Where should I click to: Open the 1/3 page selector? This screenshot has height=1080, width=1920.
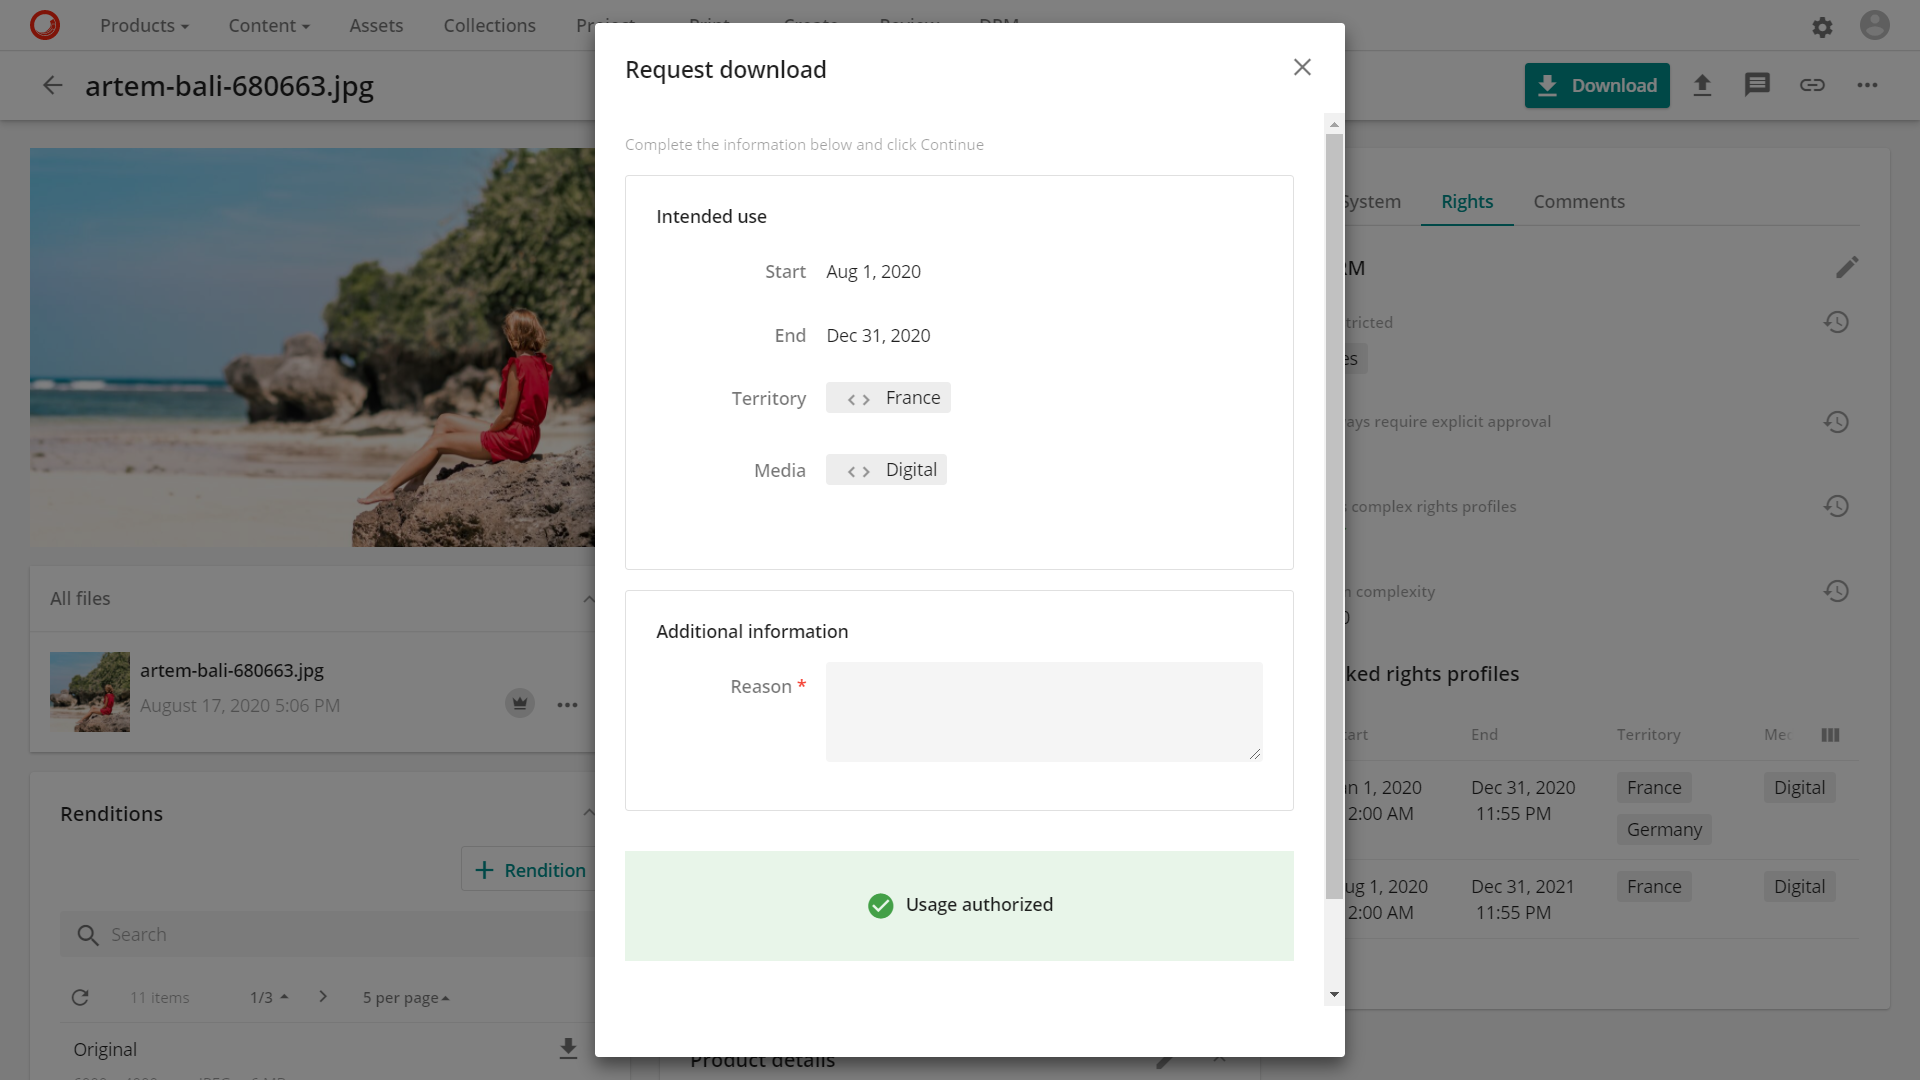click(269, 997)
